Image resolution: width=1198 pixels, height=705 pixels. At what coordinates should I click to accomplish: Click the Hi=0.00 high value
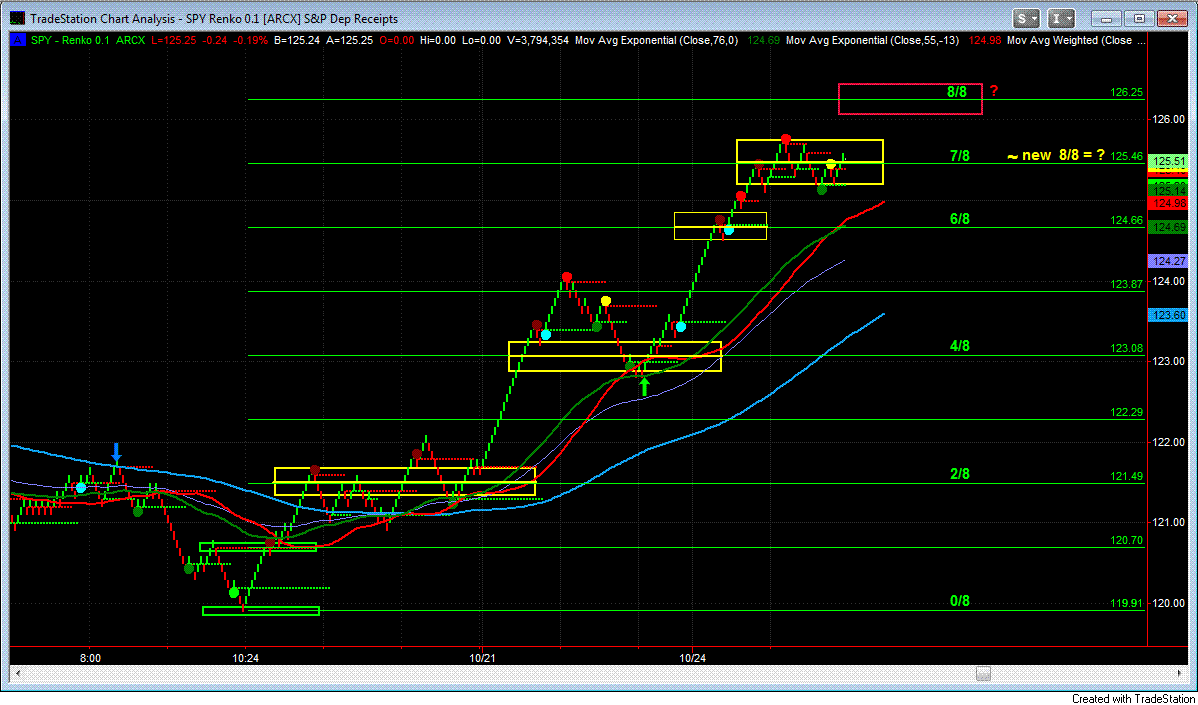439,40
